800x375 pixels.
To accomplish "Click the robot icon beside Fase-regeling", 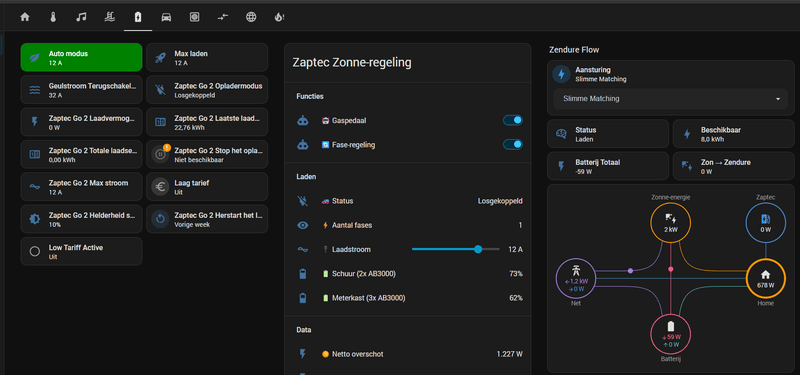I will (x=303, y=145).
